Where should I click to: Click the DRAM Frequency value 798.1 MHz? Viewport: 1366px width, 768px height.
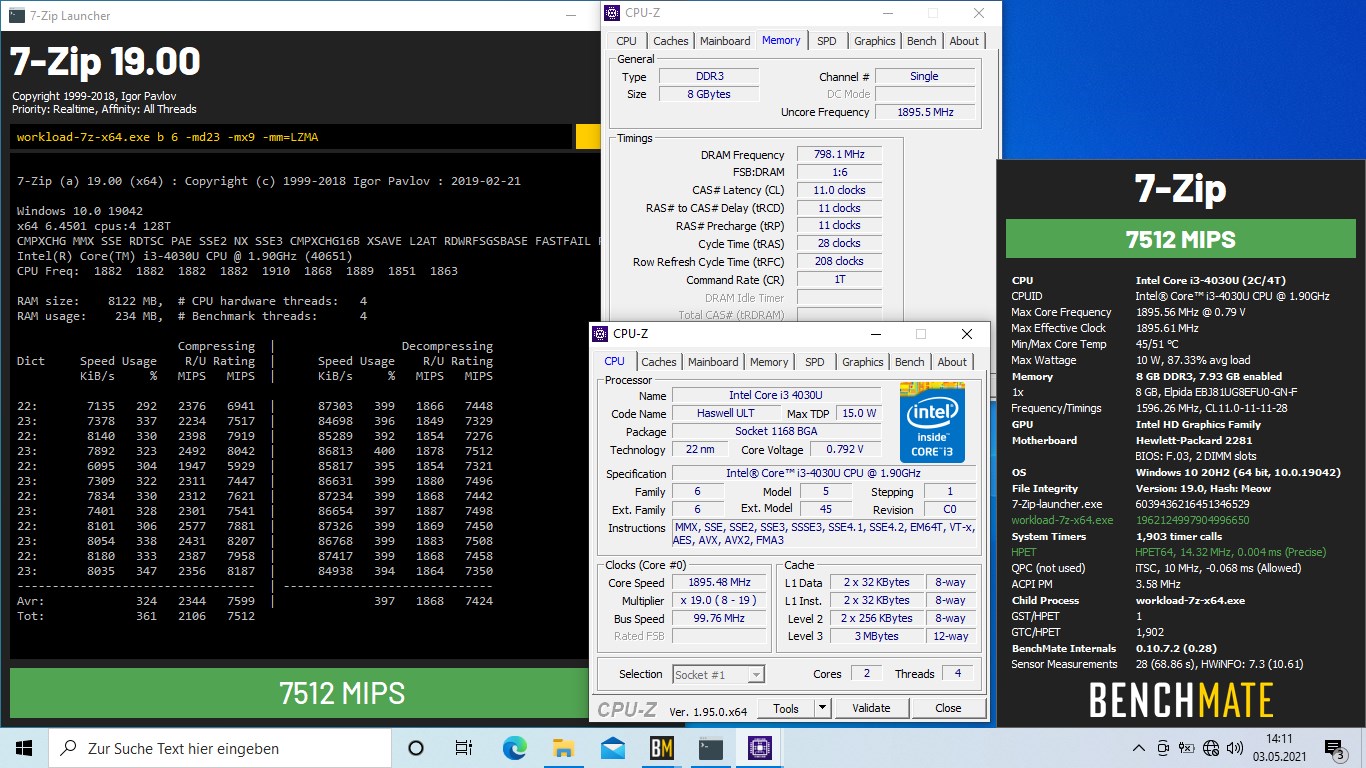(840, 155)
